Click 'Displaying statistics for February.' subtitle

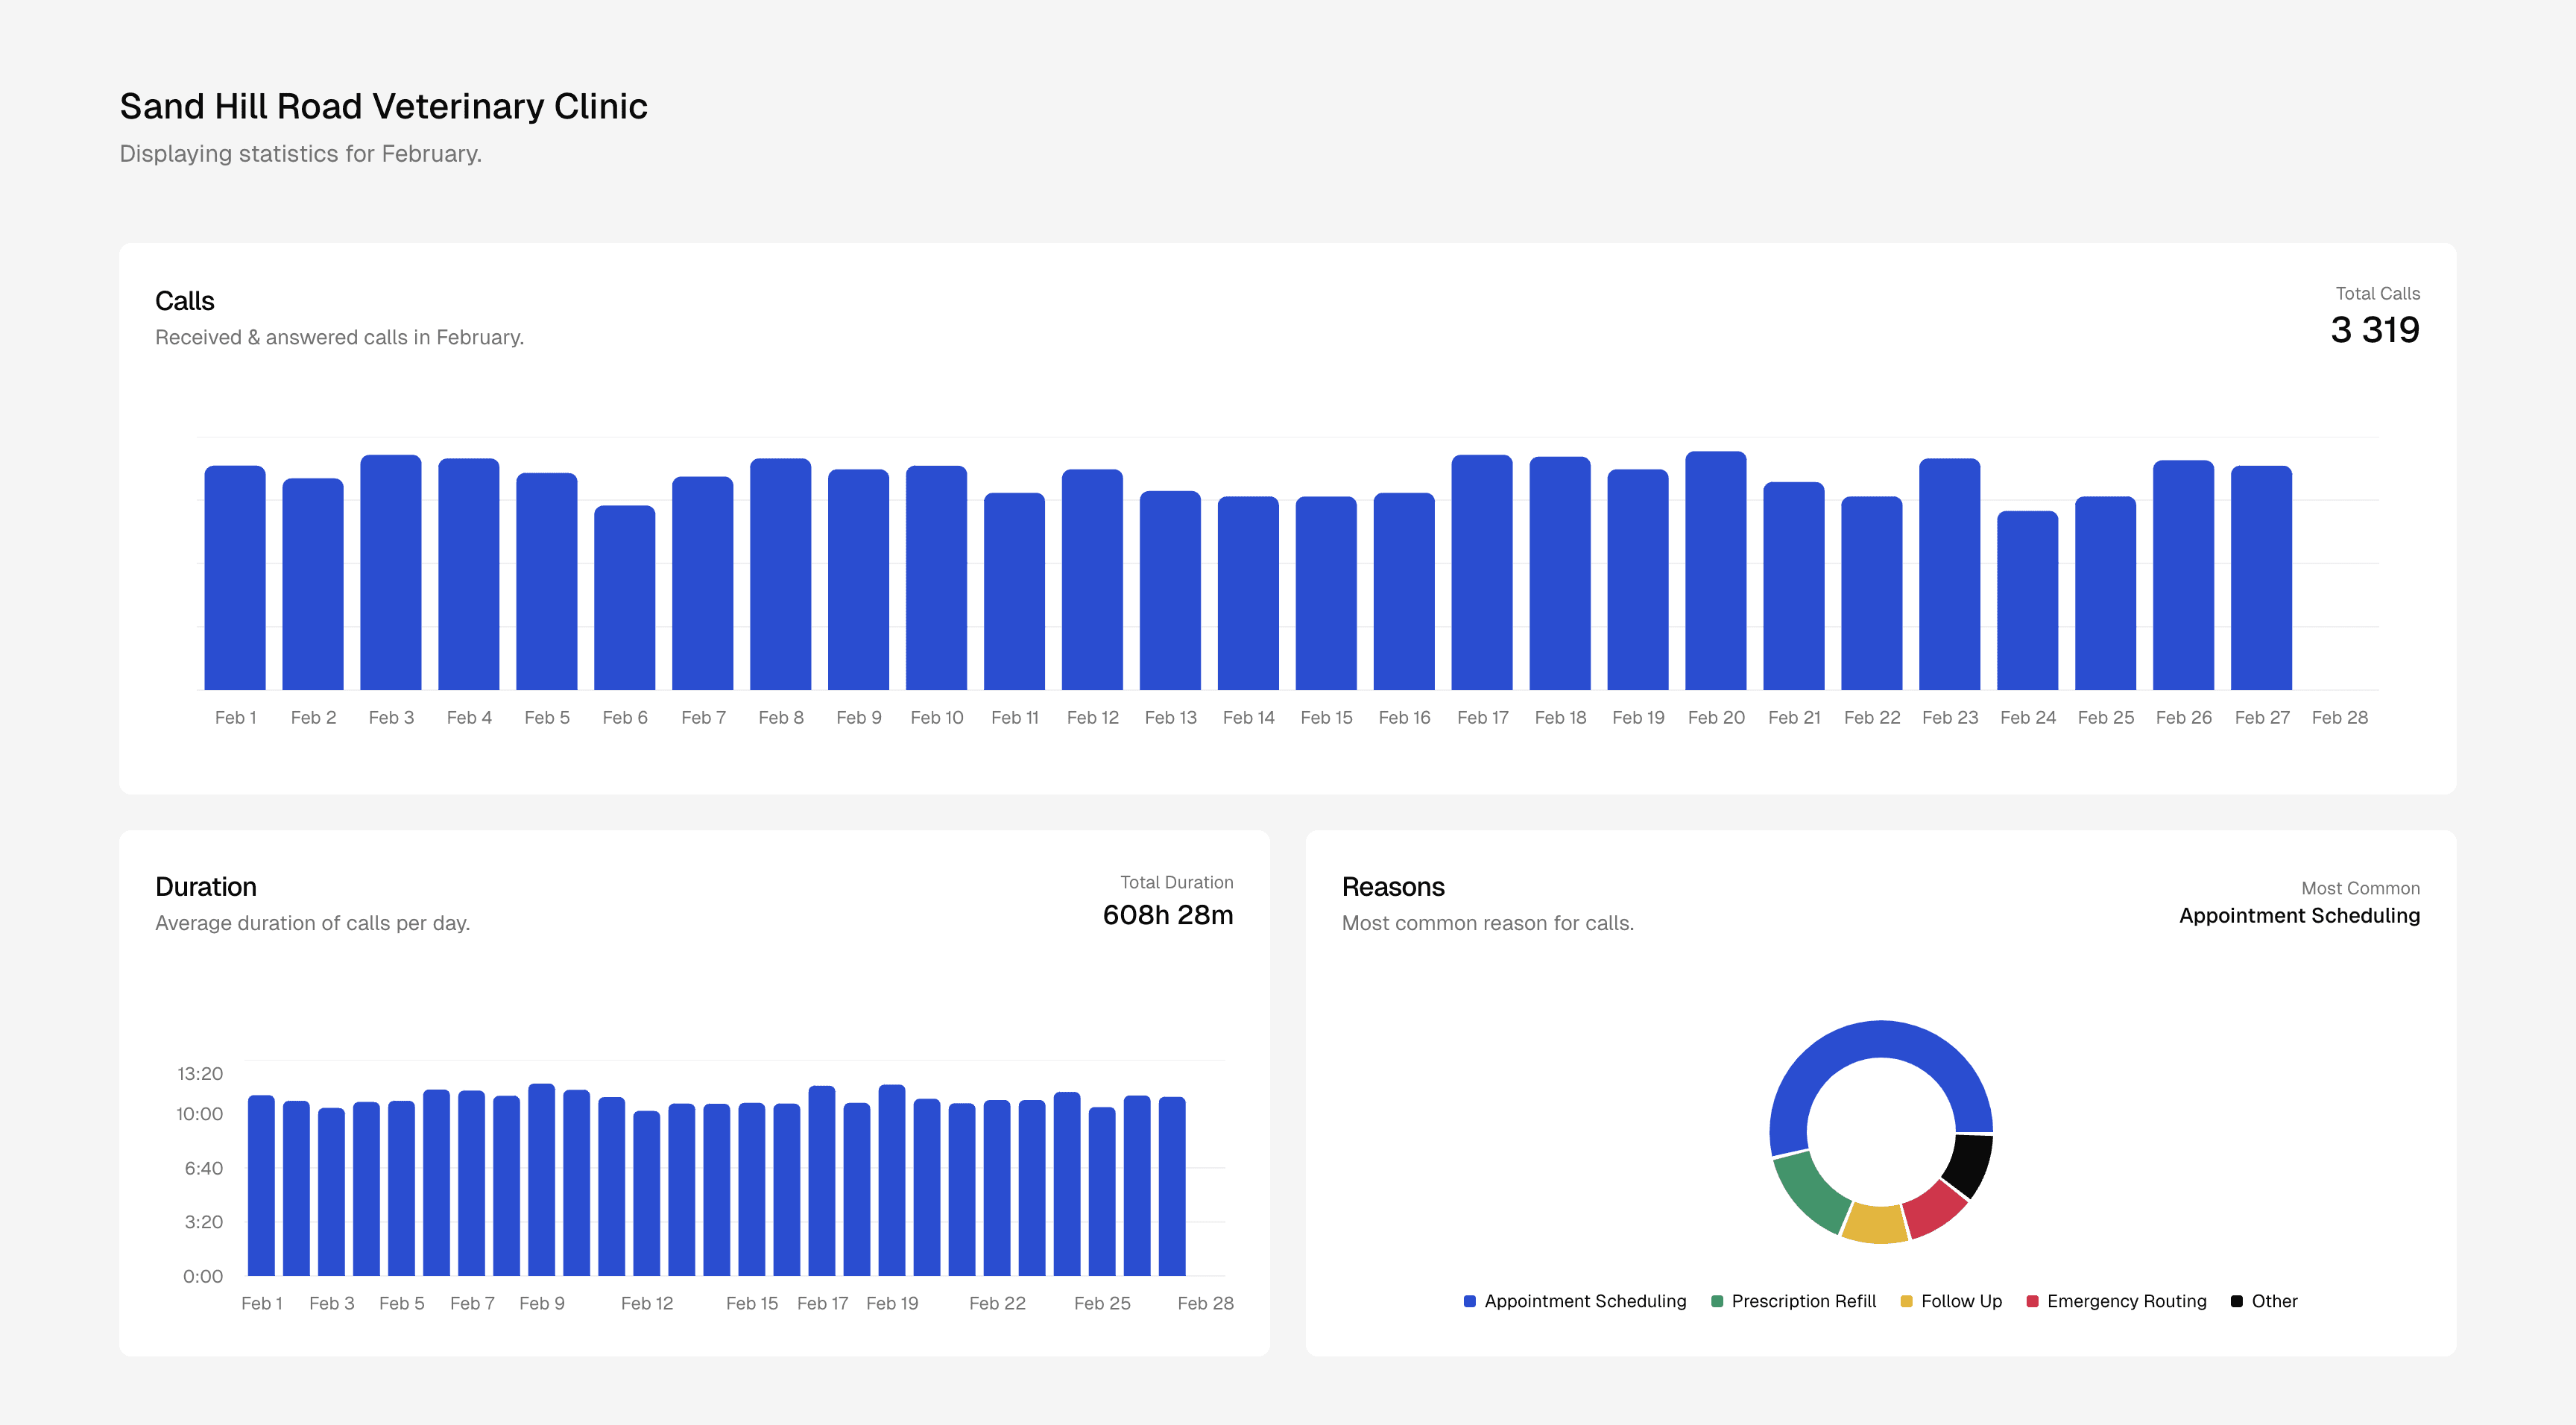pos(300,154)
